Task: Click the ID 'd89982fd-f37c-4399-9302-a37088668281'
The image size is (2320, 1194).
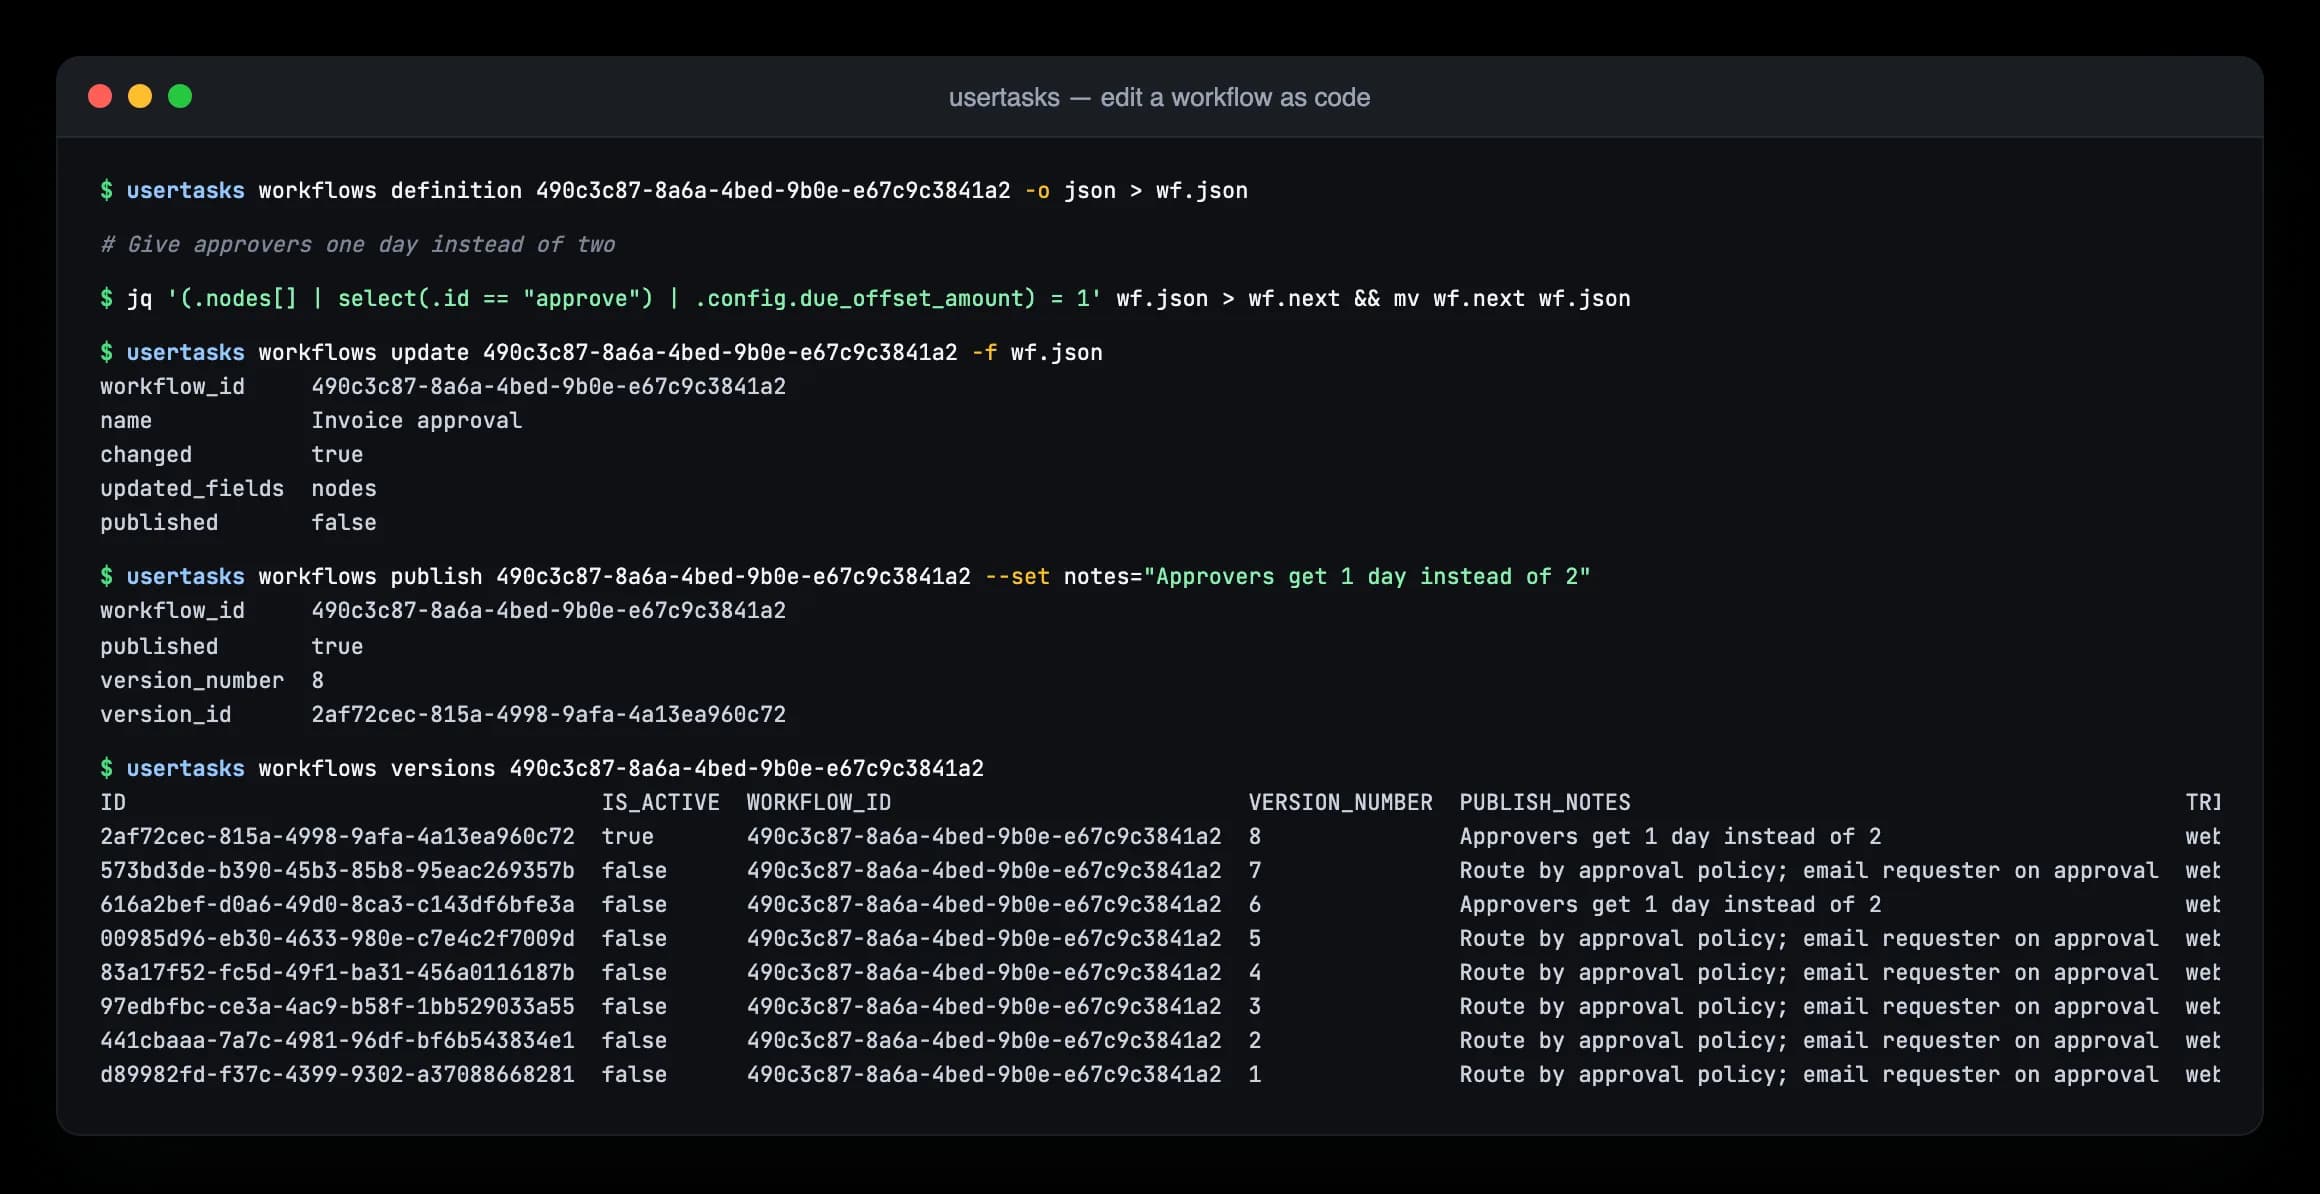Action: [x=337, y=1074]
